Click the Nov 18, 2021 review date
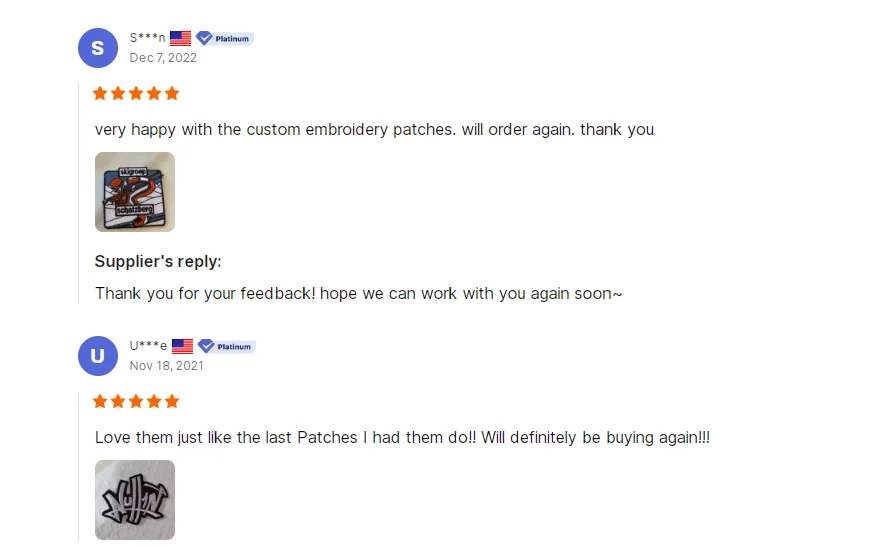876x547 pixels. (166, 366)
